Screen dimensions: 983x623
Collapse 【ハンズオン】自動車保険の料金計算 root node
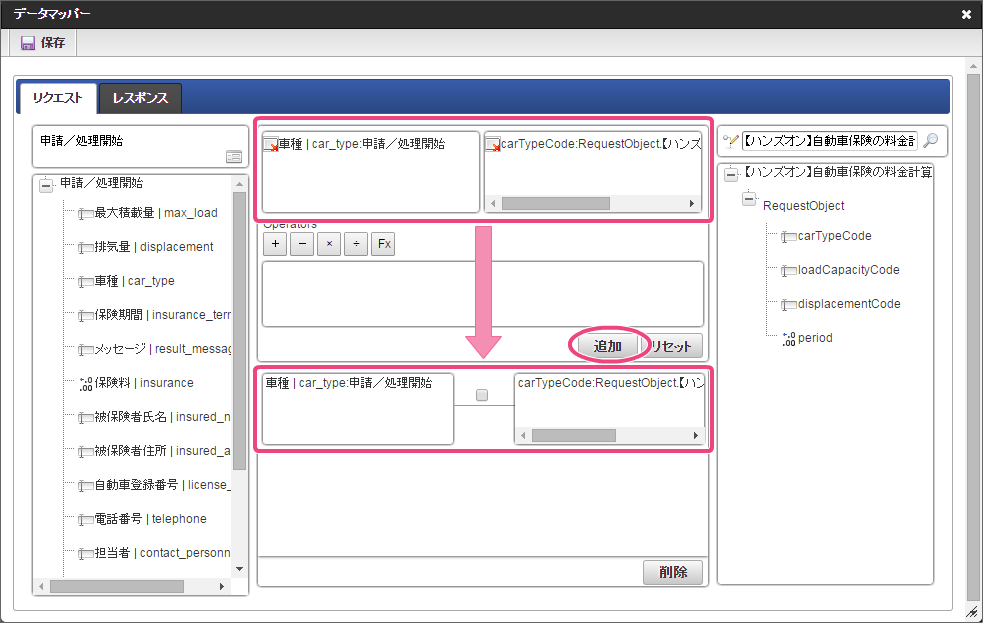[731, 175]
